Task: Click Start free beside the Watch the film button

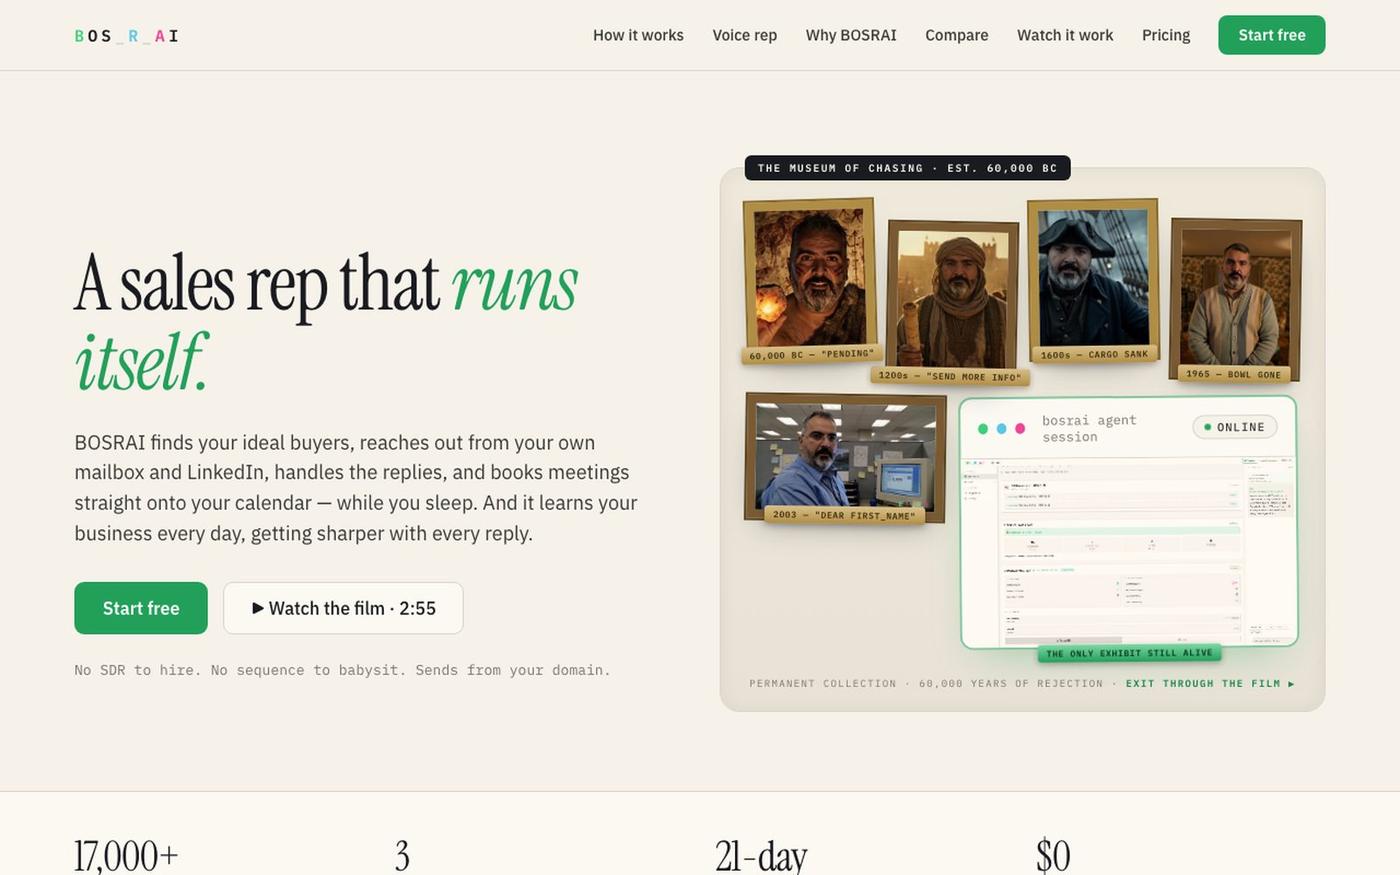Action: tap(141, 608)
